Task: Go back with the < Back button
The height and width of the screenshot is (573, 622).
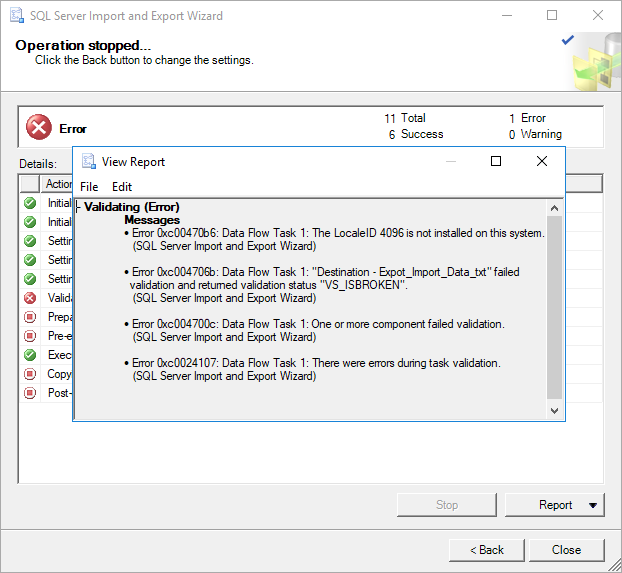Action: [487, 550]
